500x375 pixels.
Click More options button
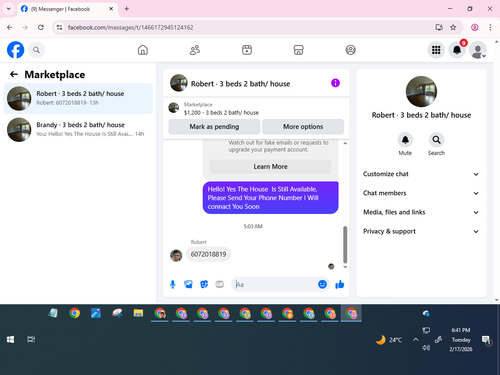click(x=303, y=127)
